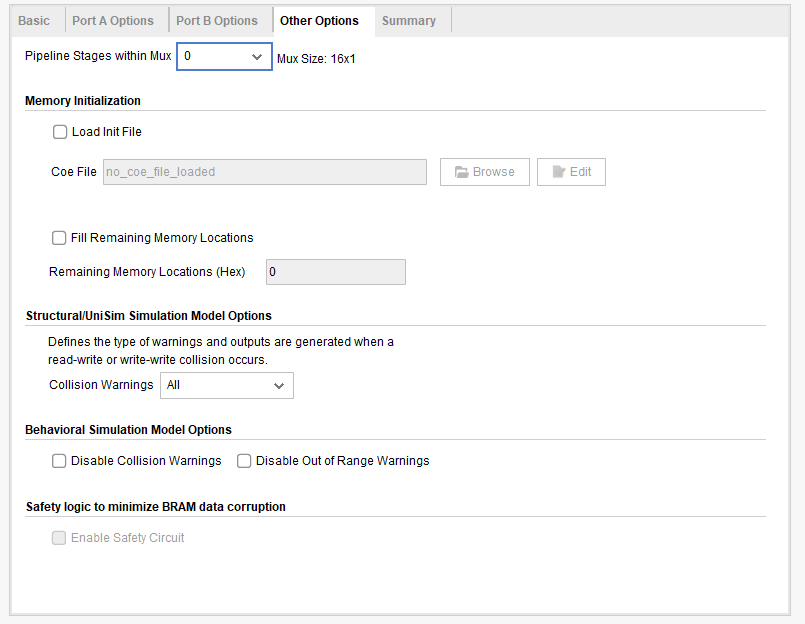Check Fill Remaining Memory Locations
Screen dimensions: 805x624
pos(59,238)
